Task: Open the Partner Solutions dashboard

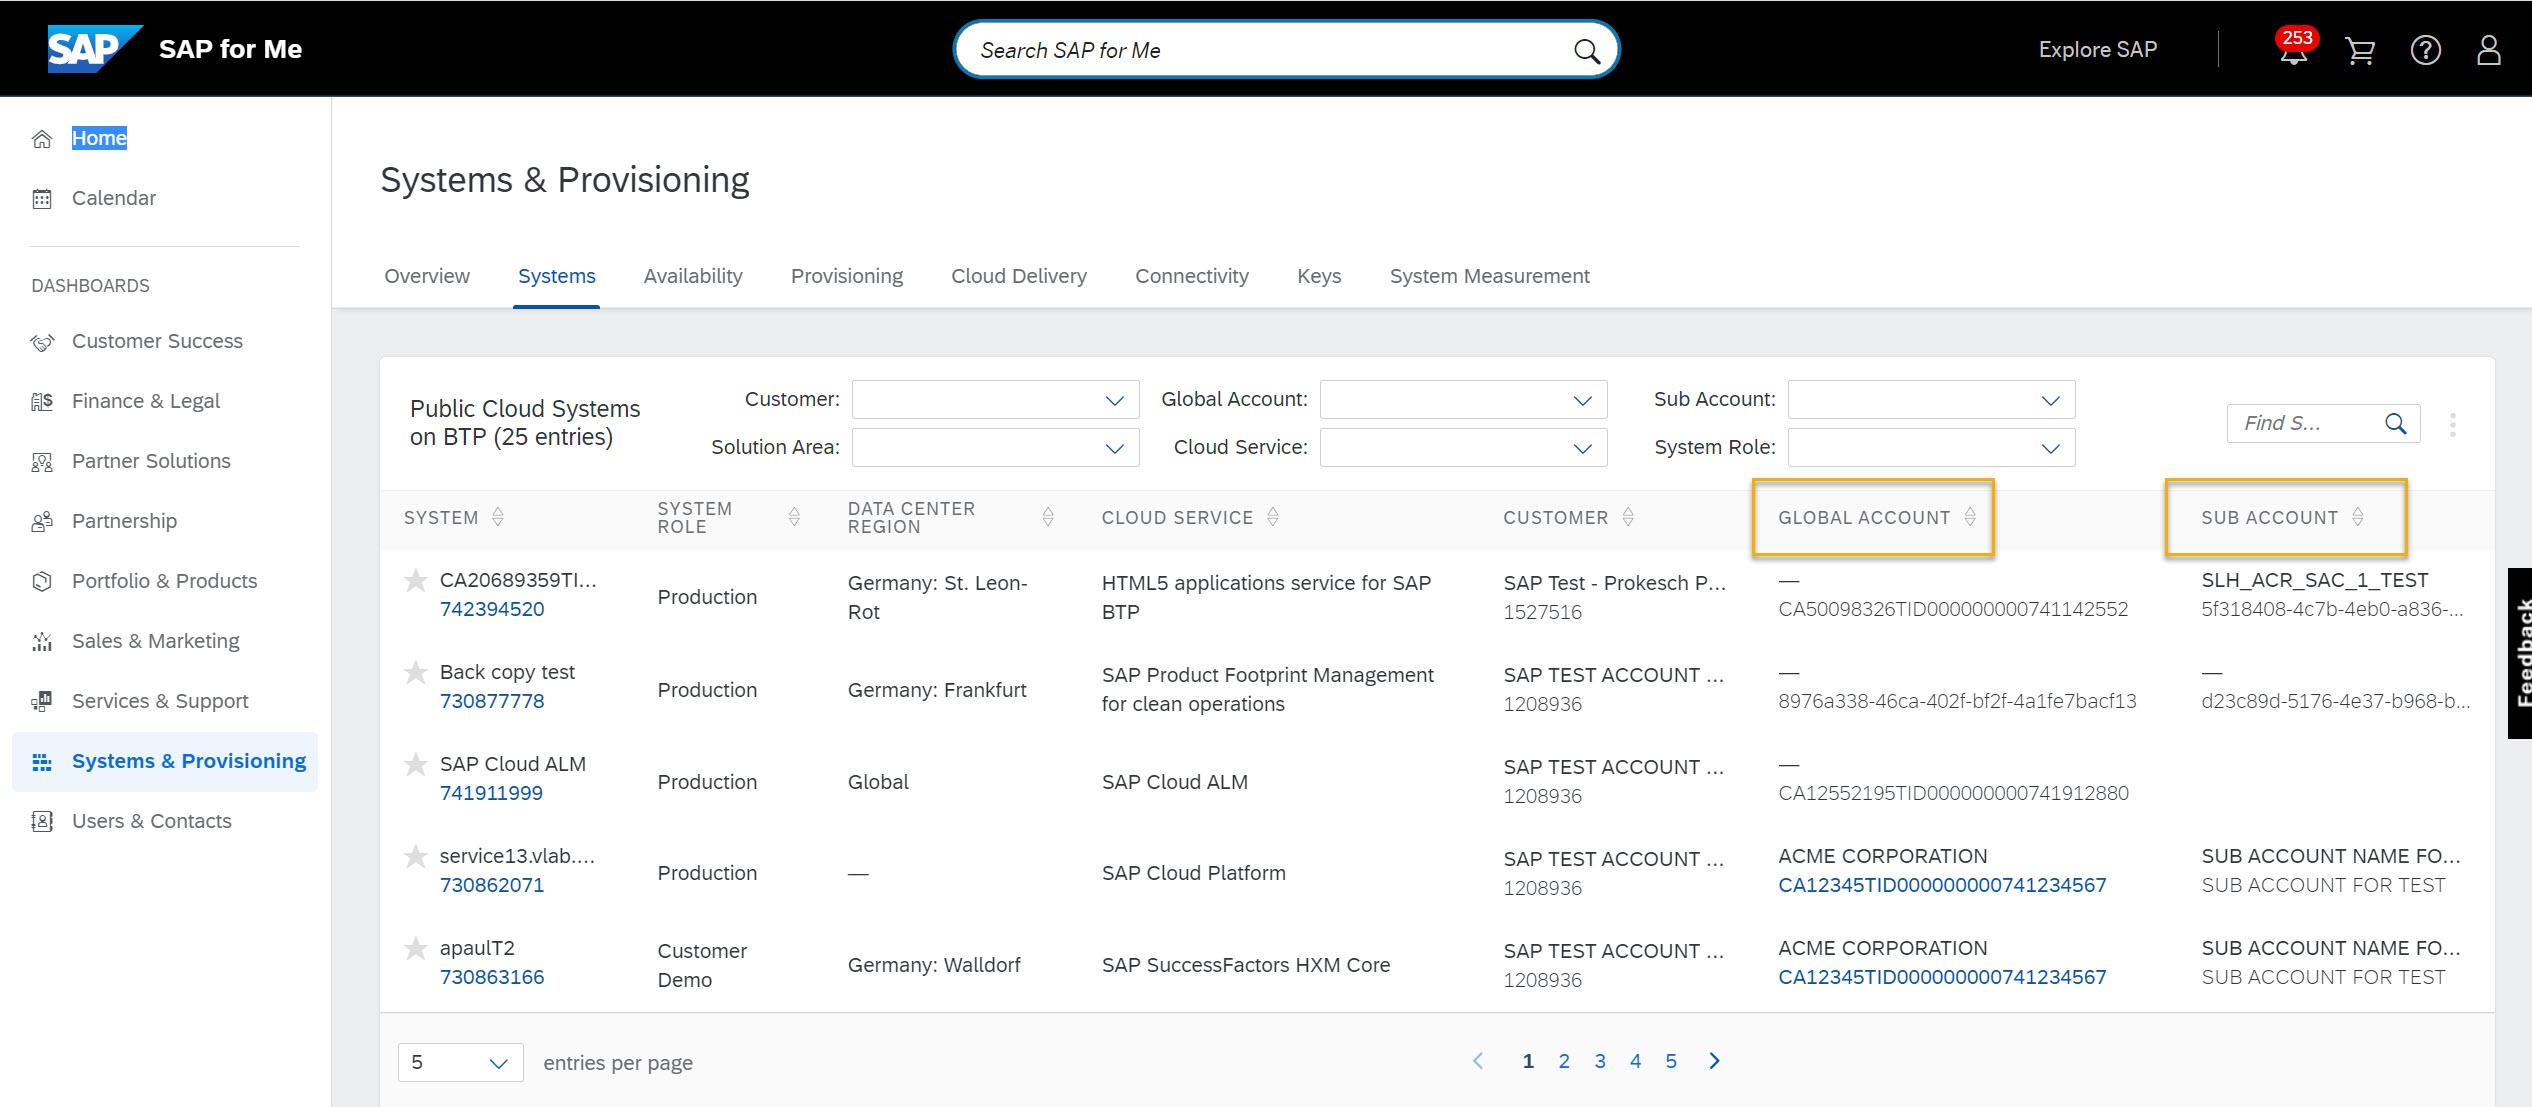Action: (x=153, y=460)
